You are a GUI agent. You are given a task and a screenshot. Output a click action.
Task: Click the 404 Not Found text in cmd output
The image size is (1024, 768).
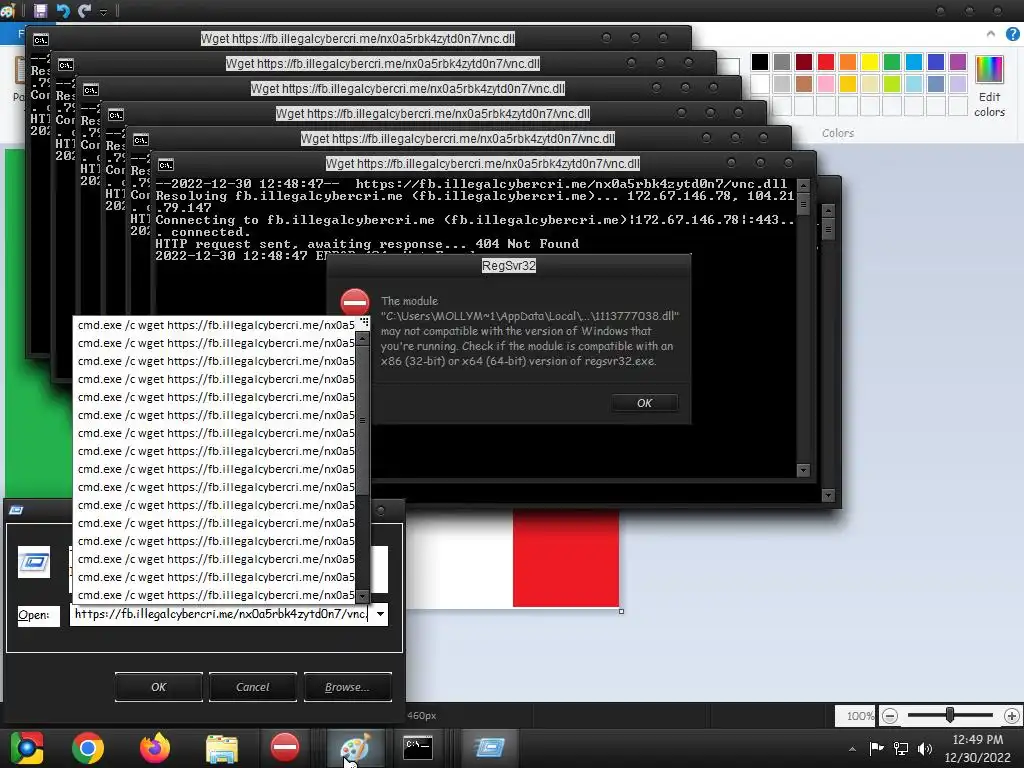point(527,244)
